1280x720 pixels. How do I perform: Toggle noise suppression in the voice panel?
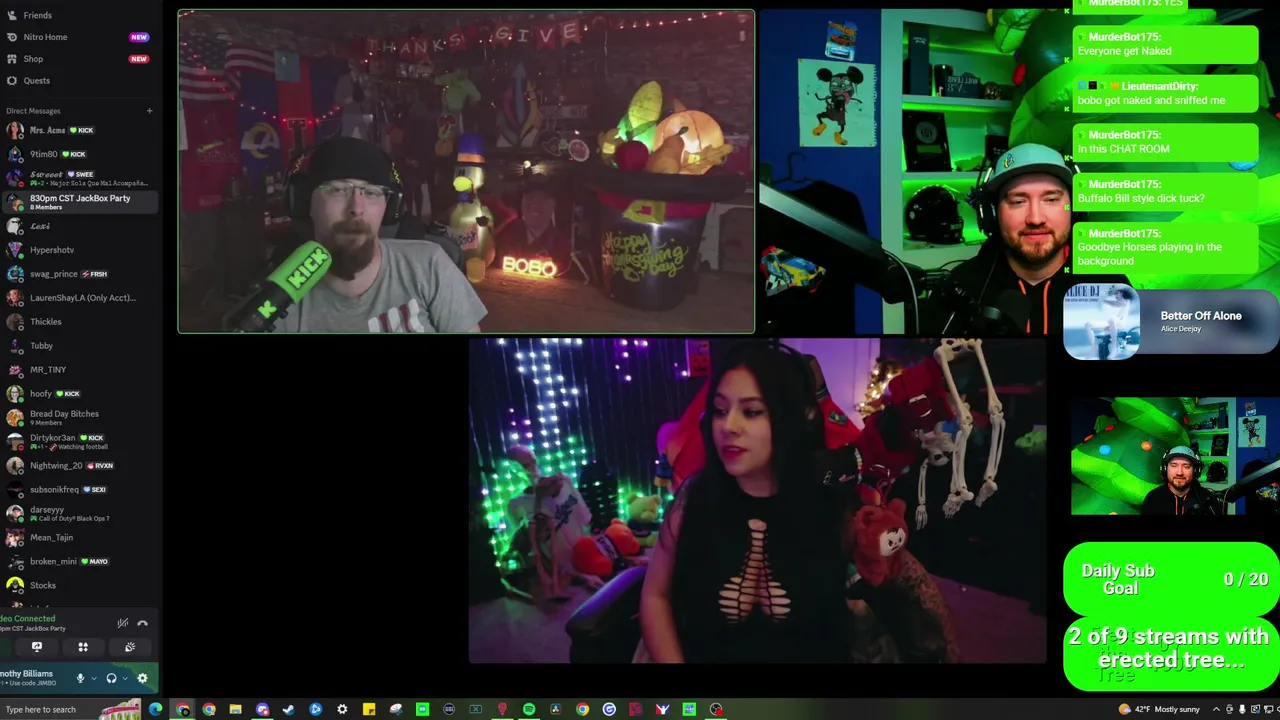[x=123, y=623]
